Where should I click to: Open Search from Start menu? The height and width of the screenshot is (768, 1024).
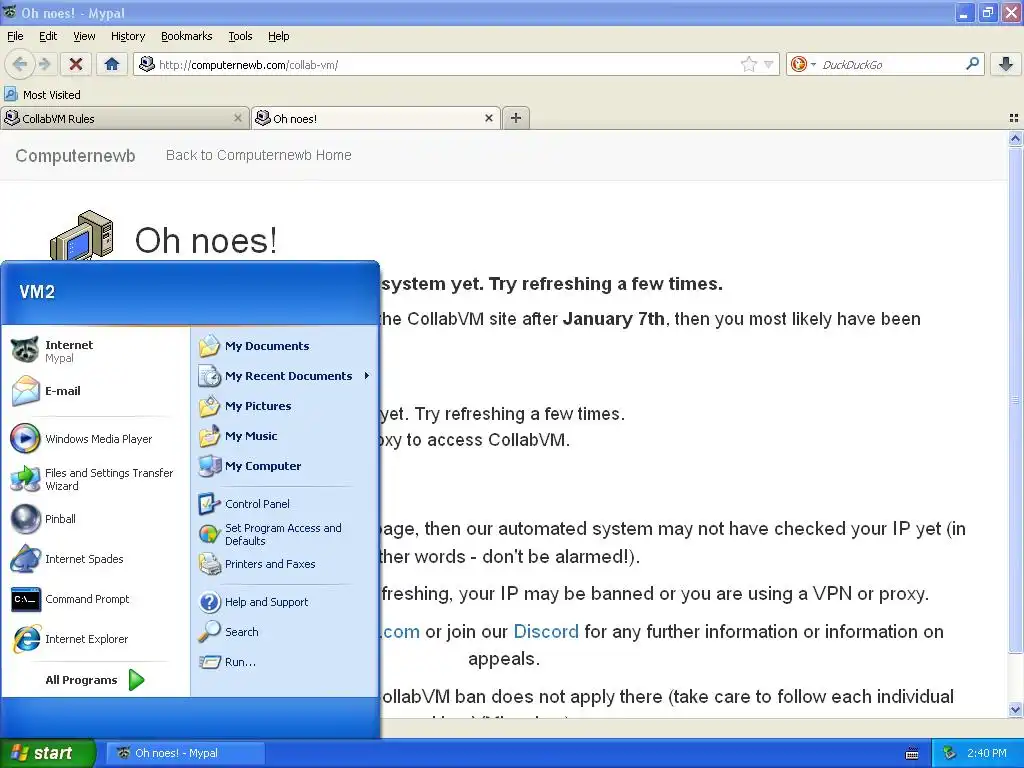284,632
